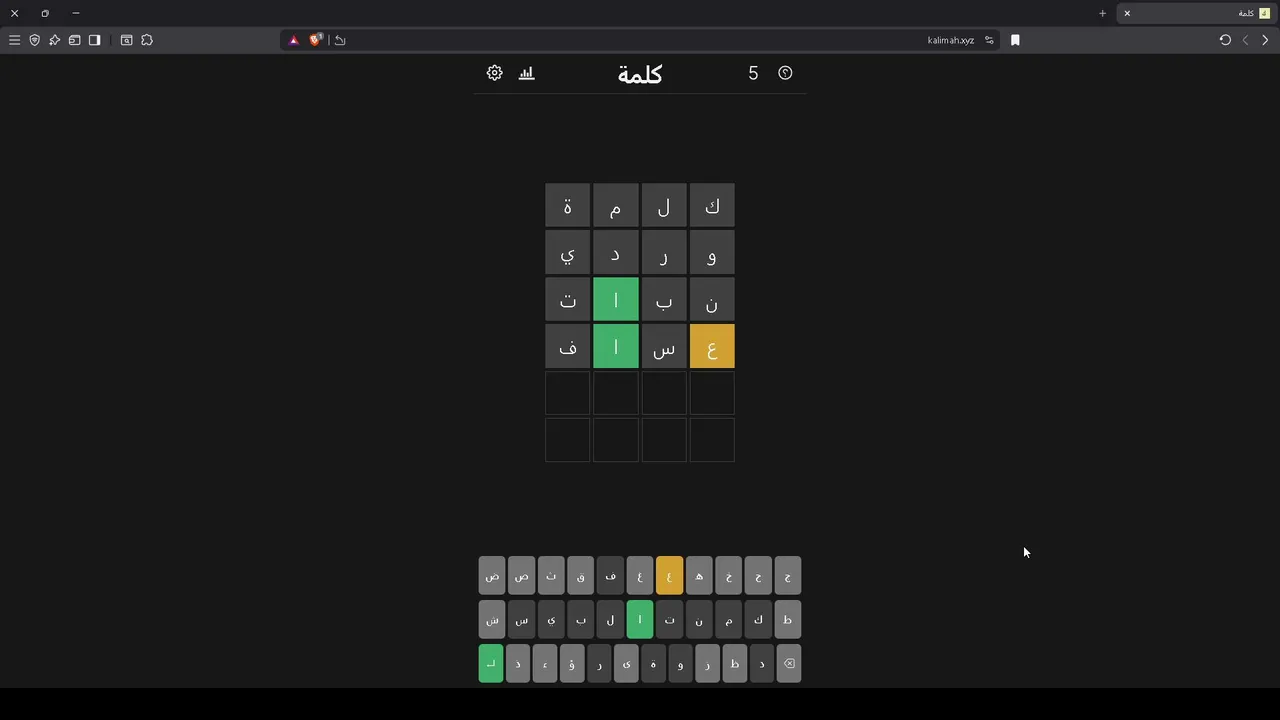Screen dimensions: 1280x720
Task: Bookmark this page with the bookmark icon
Action: 1015,40
